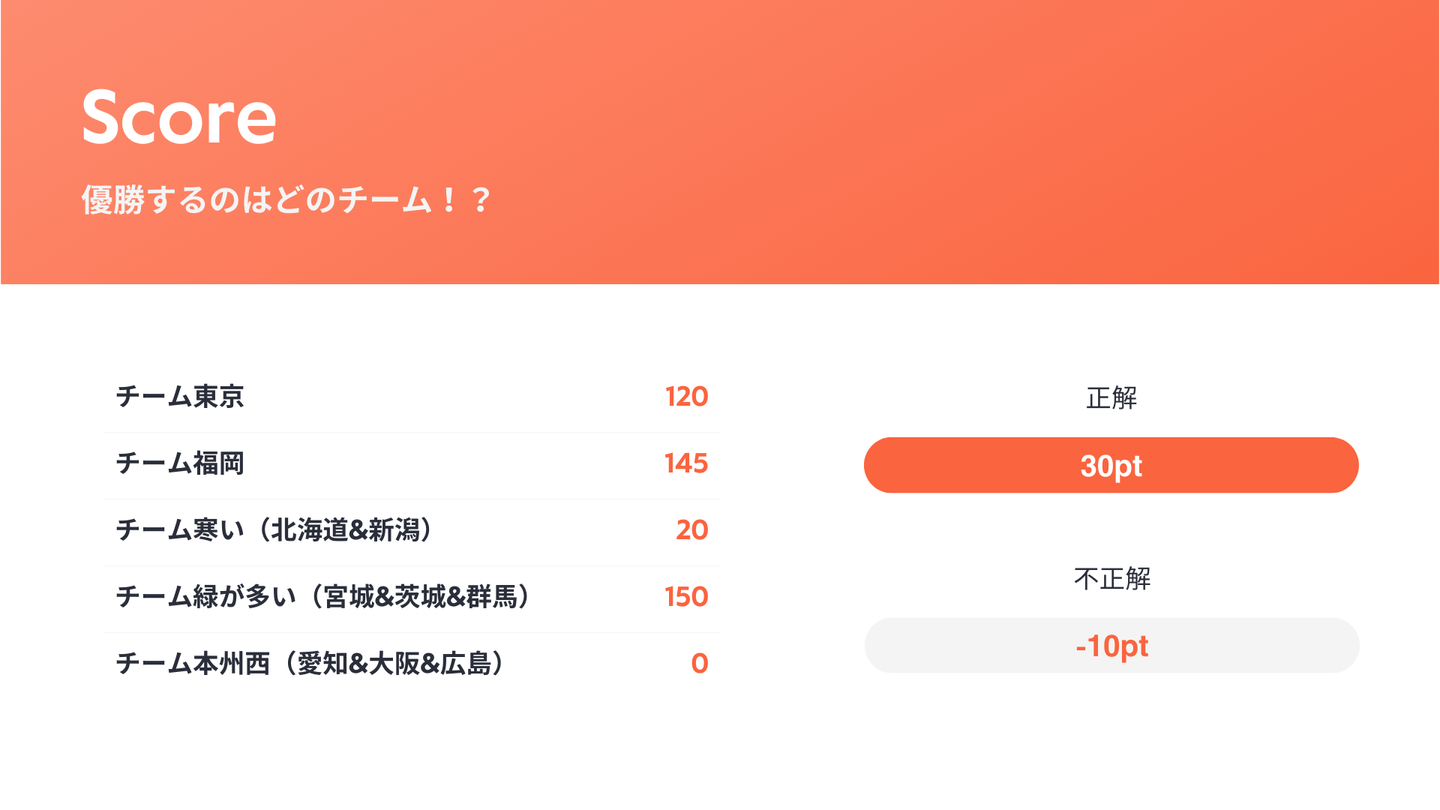The image size is (1440, 810).
Task: Click the subtitle 優勝するのはどのチーム！？
Action: click(286, 201)
